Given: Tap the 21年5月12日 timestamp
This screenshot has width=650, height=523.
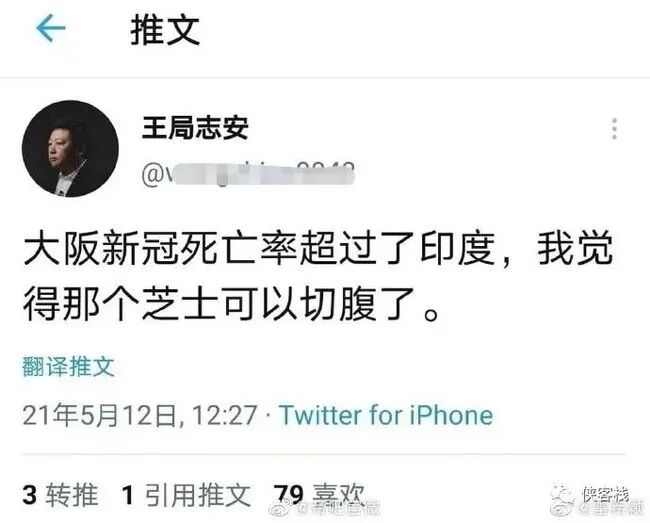Looking at the screenshot, I should point(101,415).
